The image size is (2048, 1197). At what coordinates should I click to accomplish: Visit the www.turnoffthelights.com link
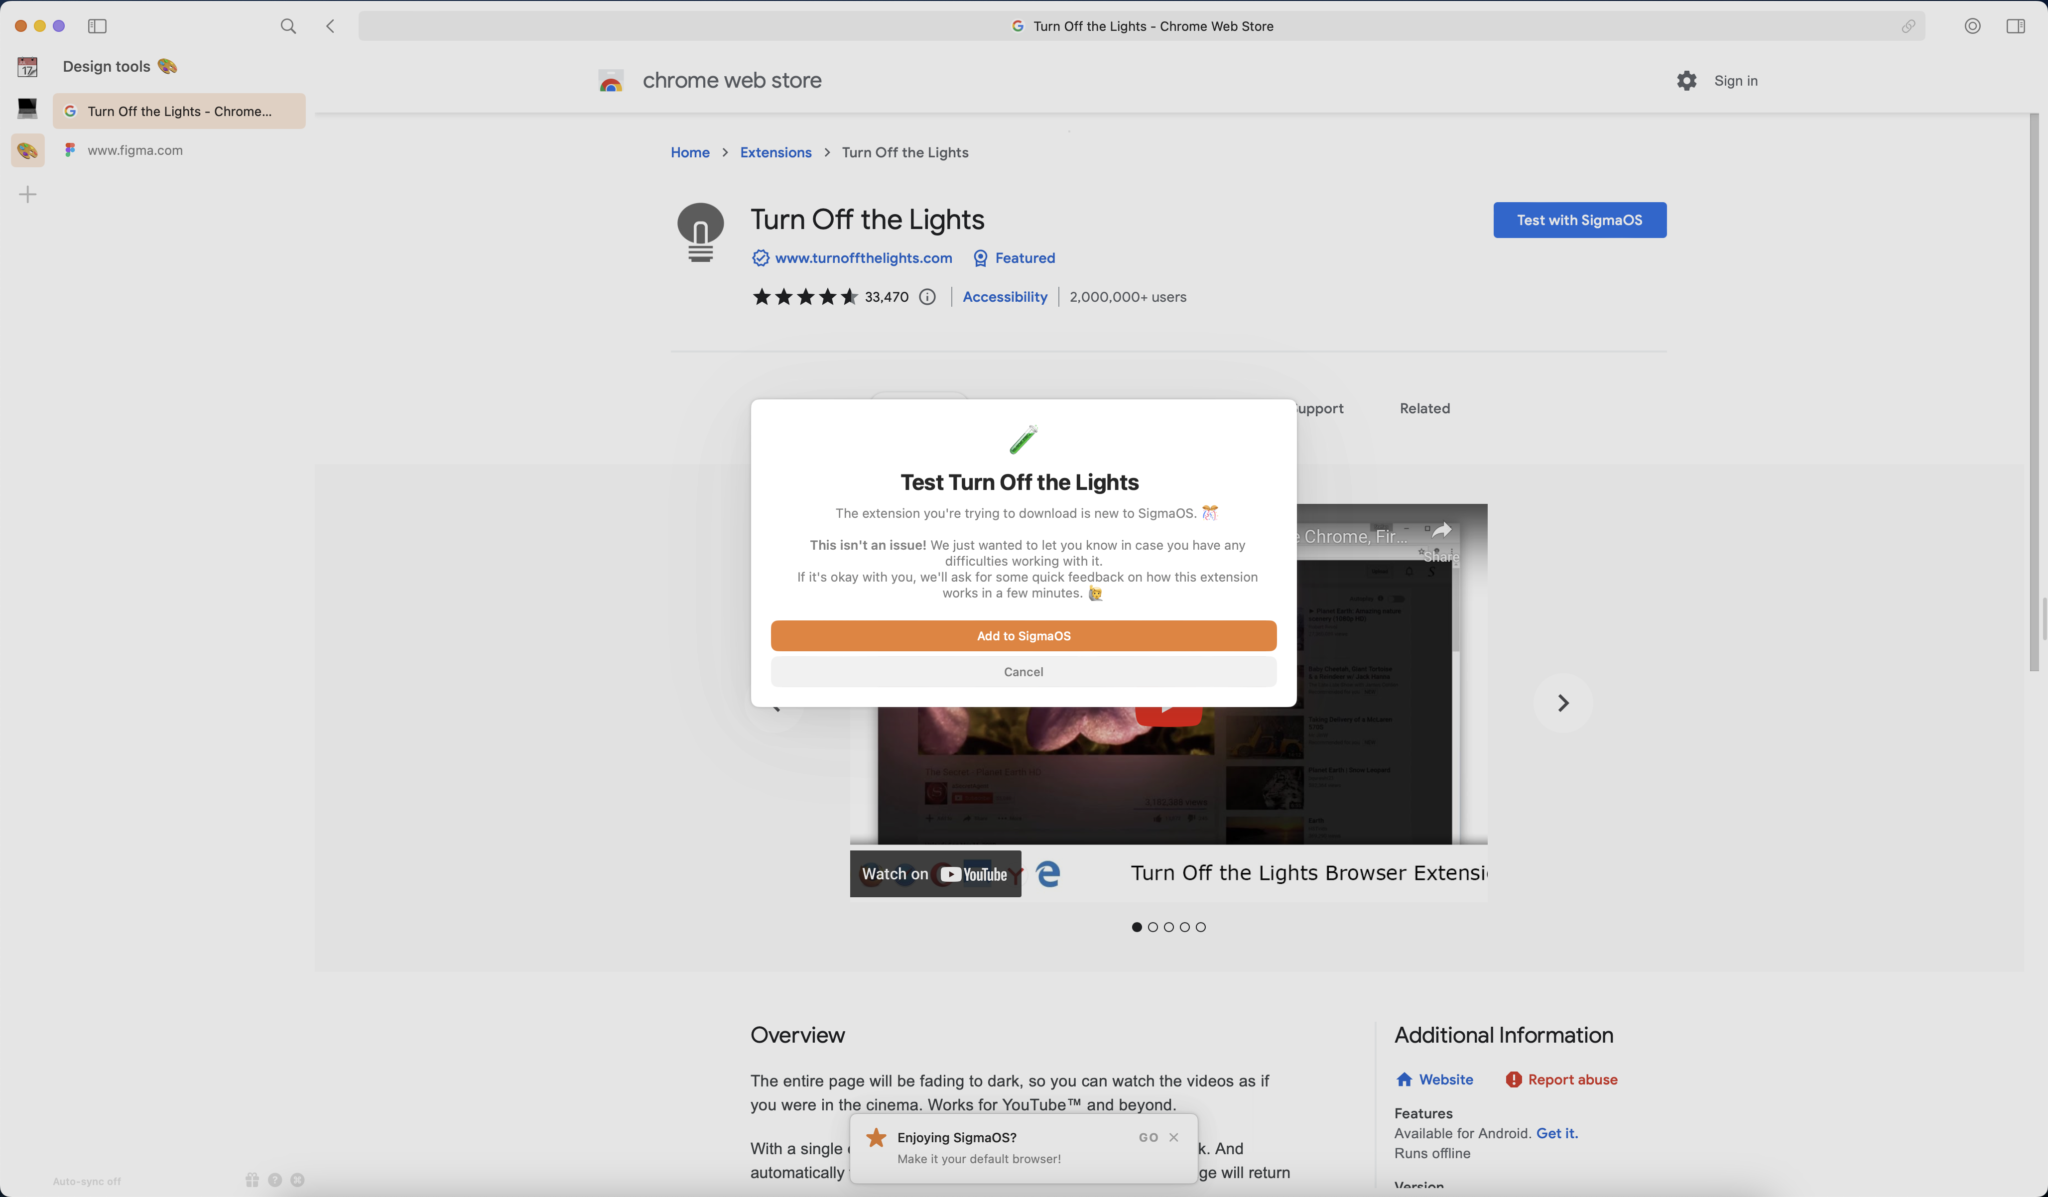(x=863, y=258)
